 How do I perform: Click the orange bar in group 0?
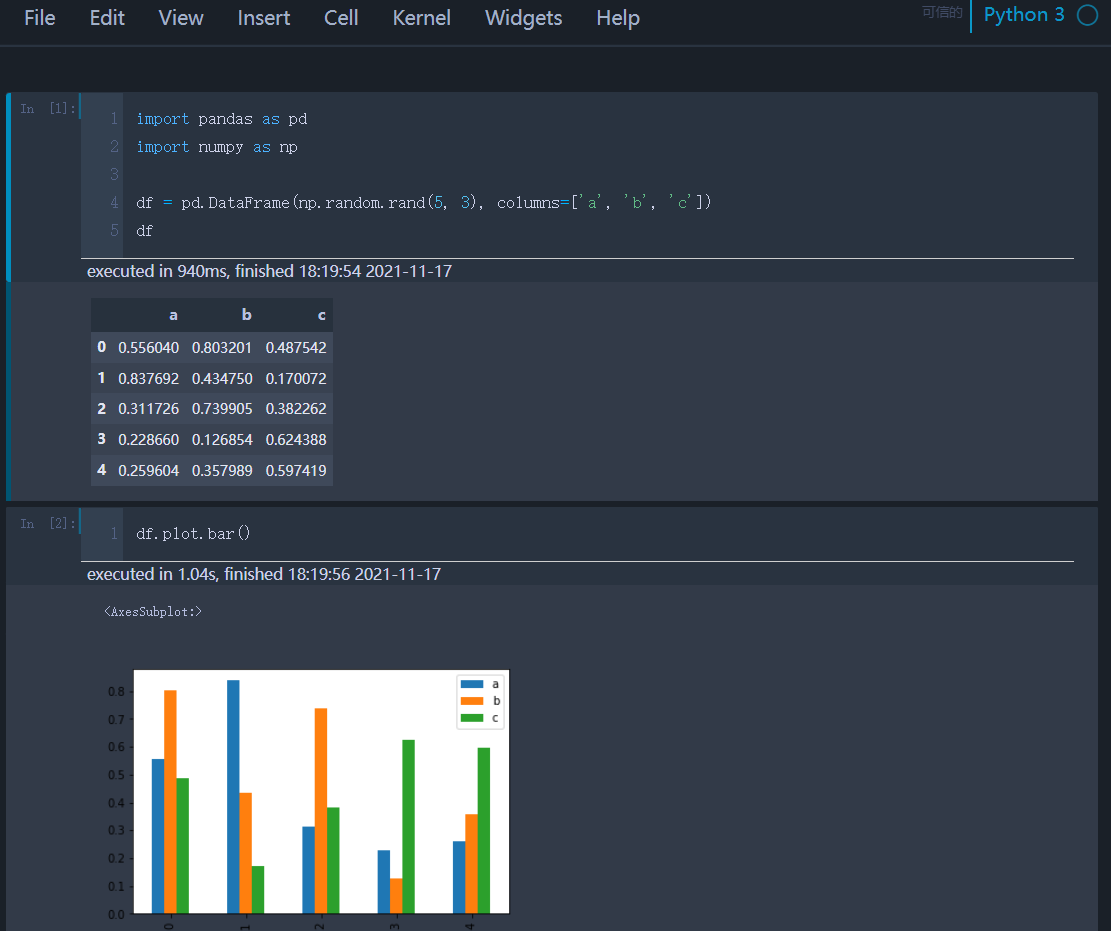(170, 801)
